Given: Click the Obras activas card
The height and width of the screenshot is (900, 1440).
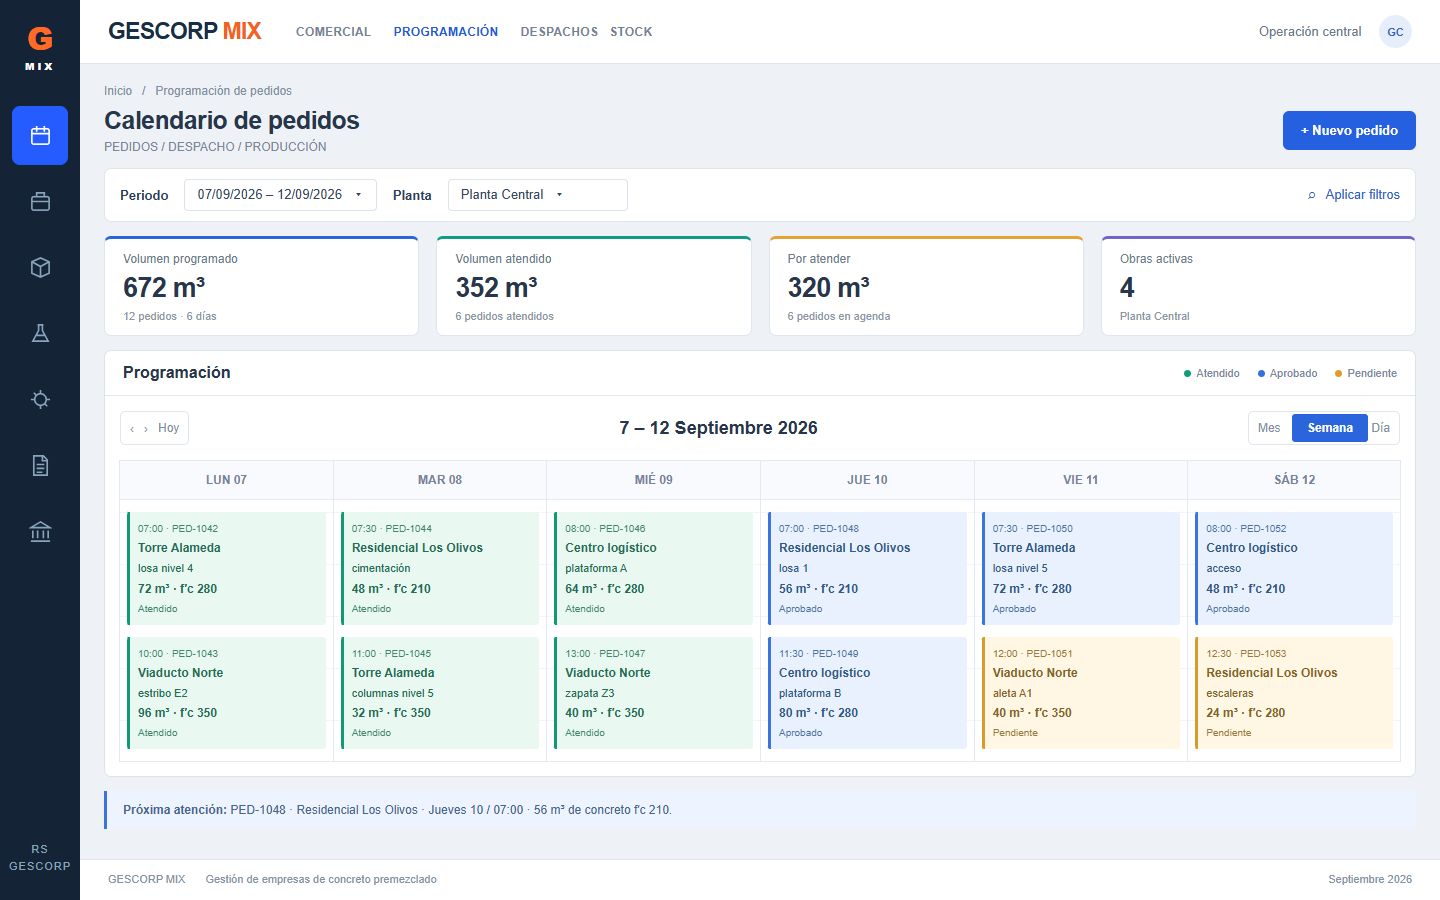Looking at the screenshot, I should point(1258,286).
